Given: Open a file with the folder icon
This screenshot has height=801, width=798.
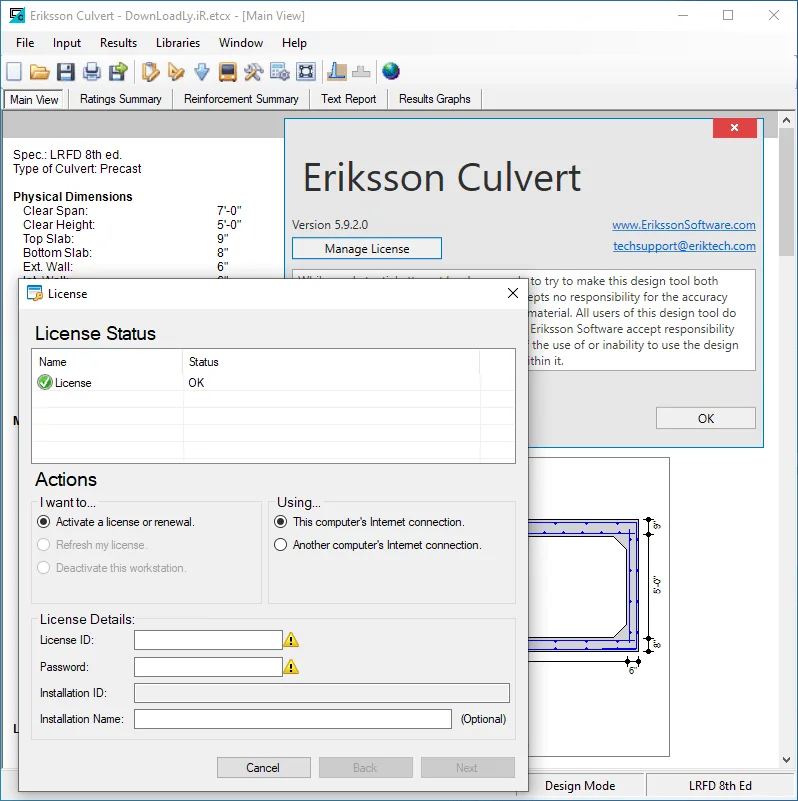Looking at the screenshot, I should tap(39, 72).
